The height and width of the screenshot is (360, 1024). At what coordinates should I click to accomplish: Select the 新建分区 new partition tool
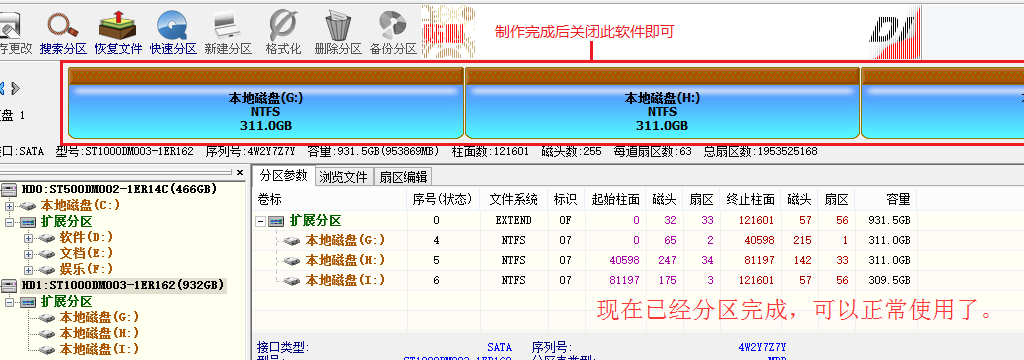(228, 33)
